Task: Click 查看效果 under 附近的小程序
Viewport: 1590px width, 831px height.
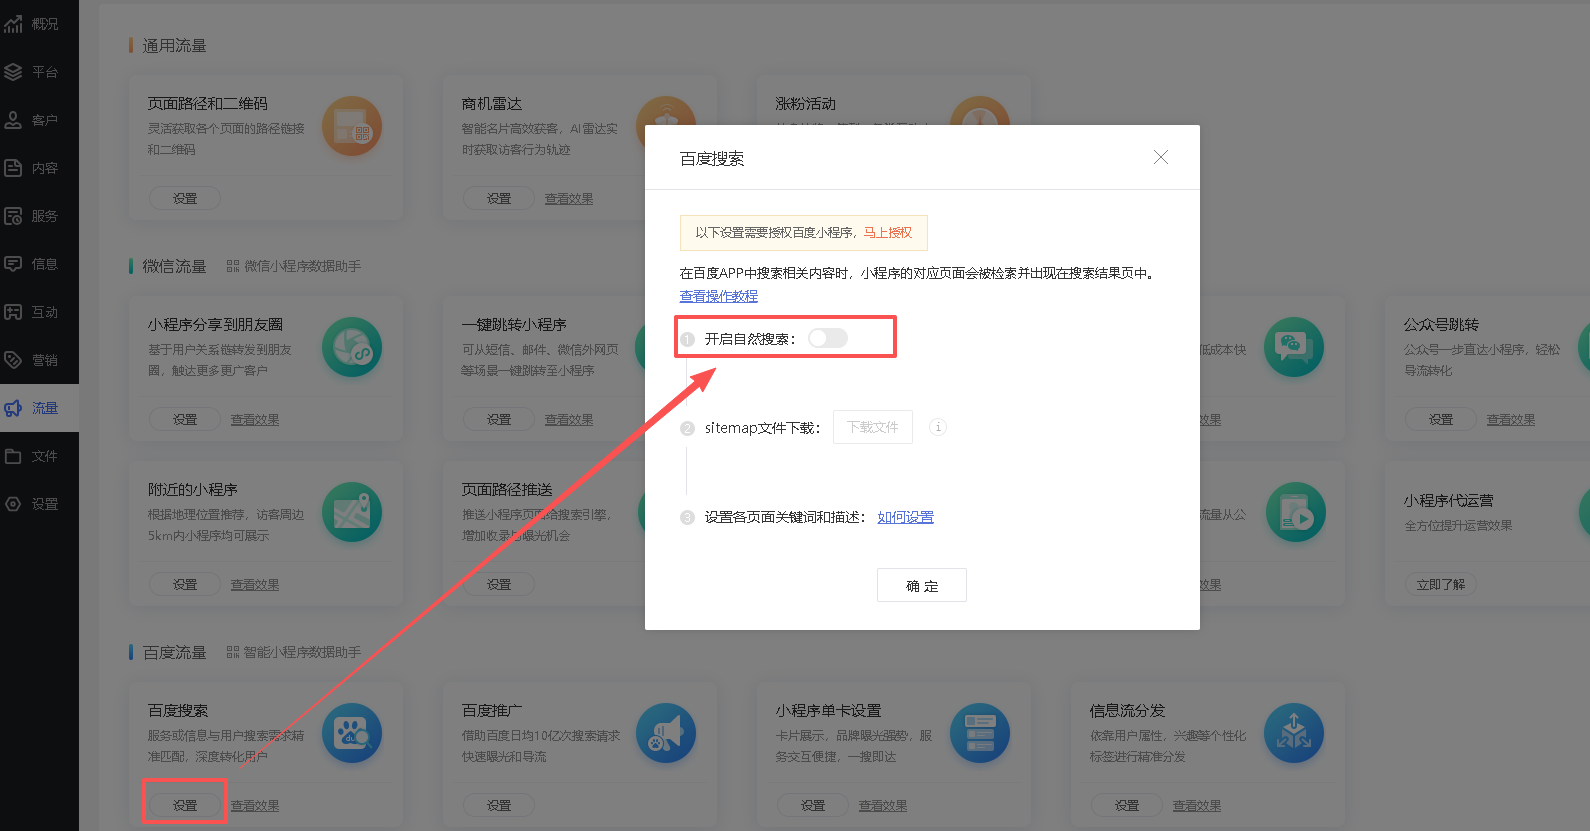Action: 255,585
